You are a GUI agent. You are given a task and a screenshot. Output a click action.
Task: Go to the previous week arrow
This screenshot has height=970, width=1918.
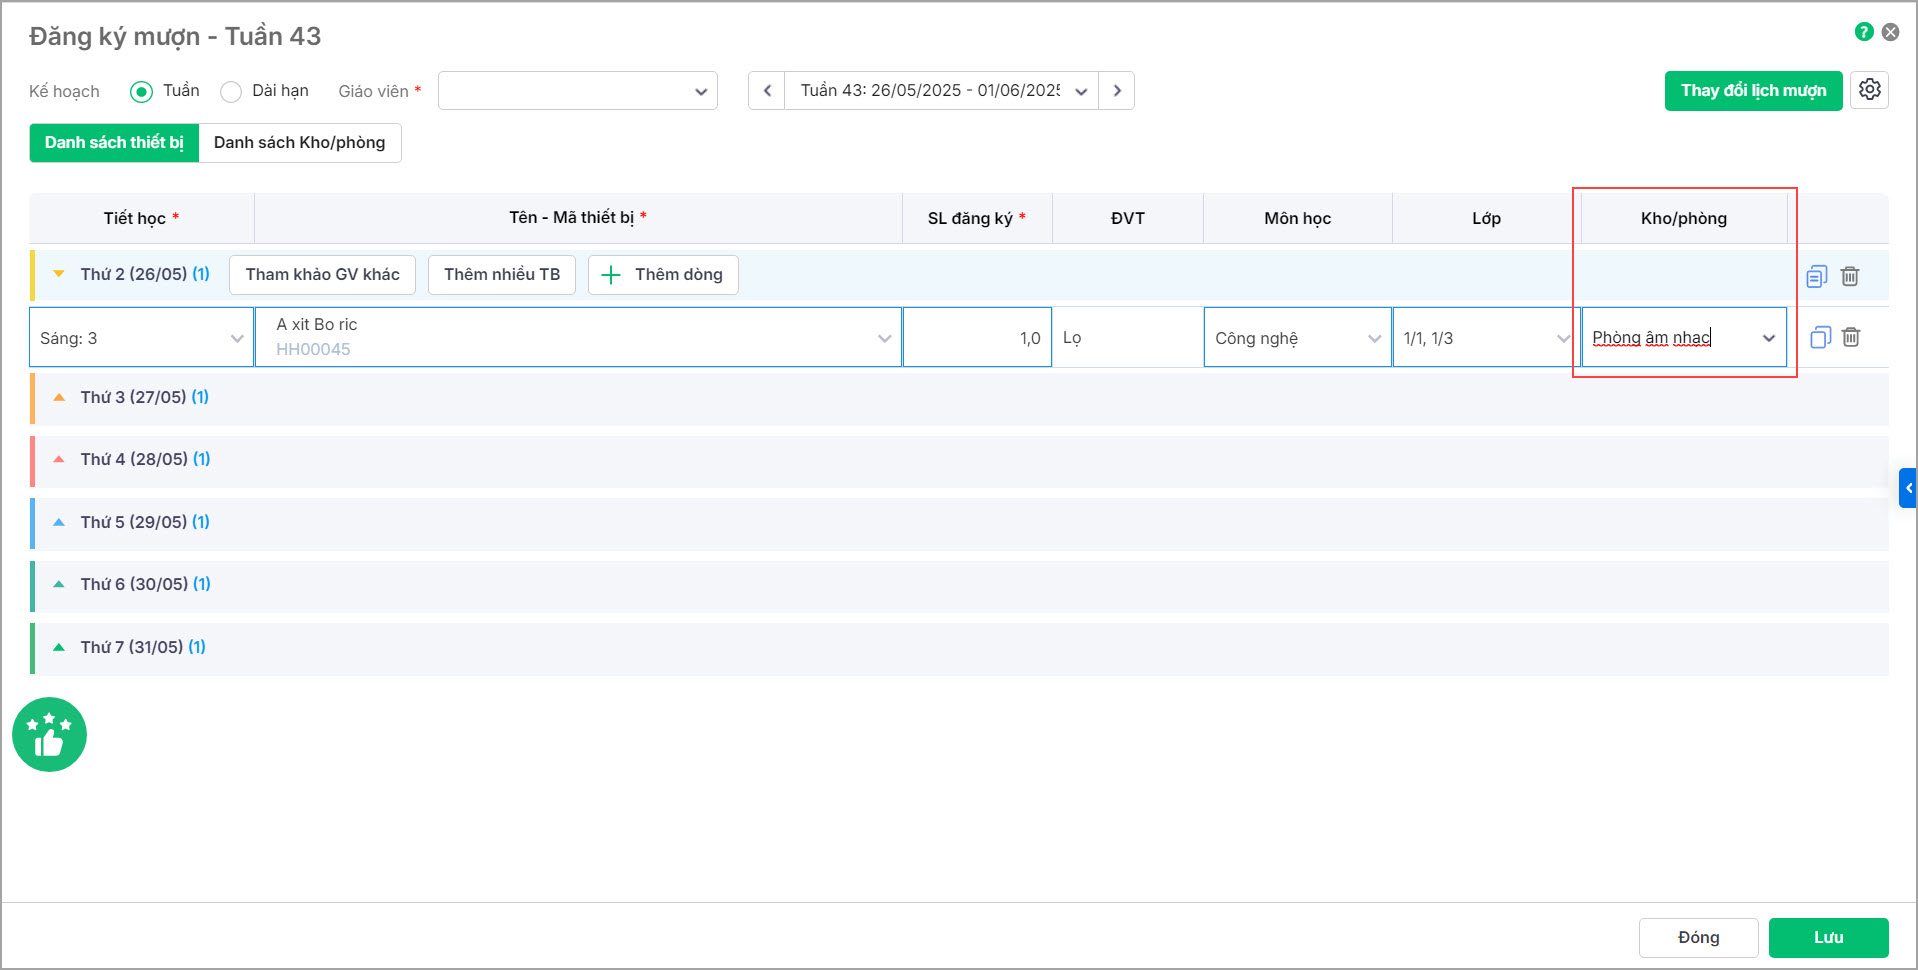coord(767,91)
